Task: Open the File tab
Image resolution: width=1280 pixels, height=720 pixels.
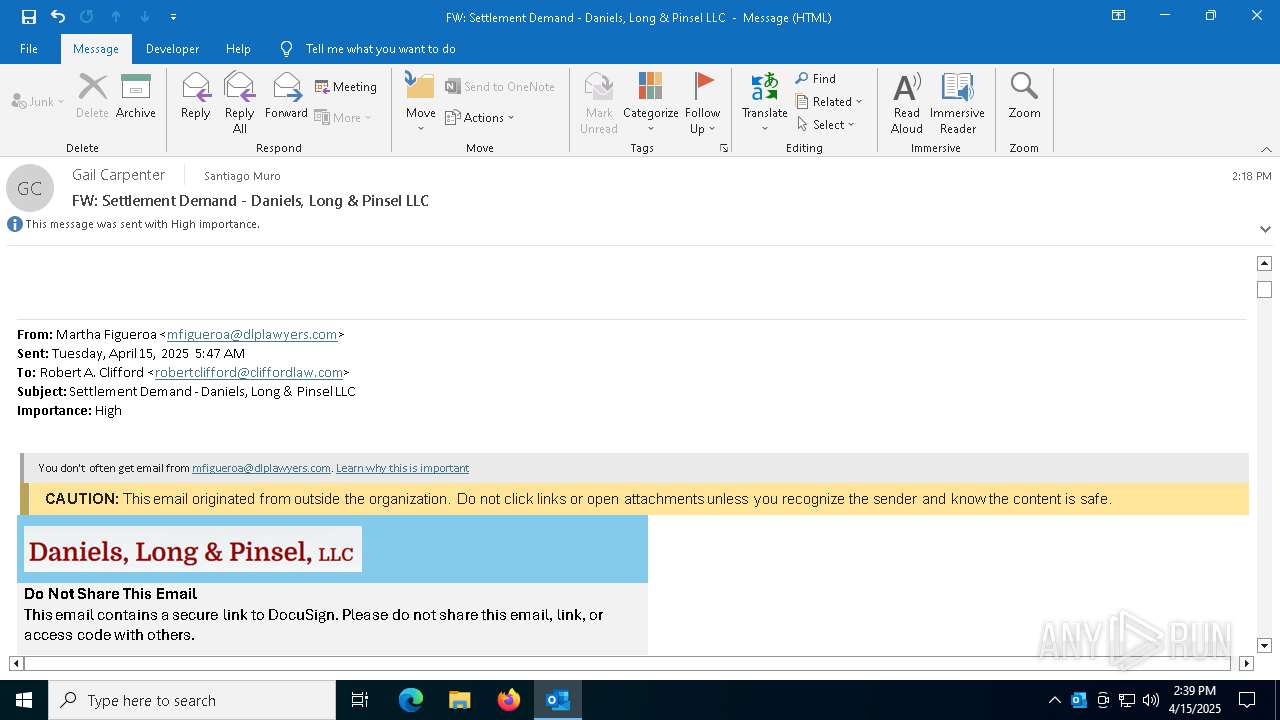Action: [x=29, y=48]
